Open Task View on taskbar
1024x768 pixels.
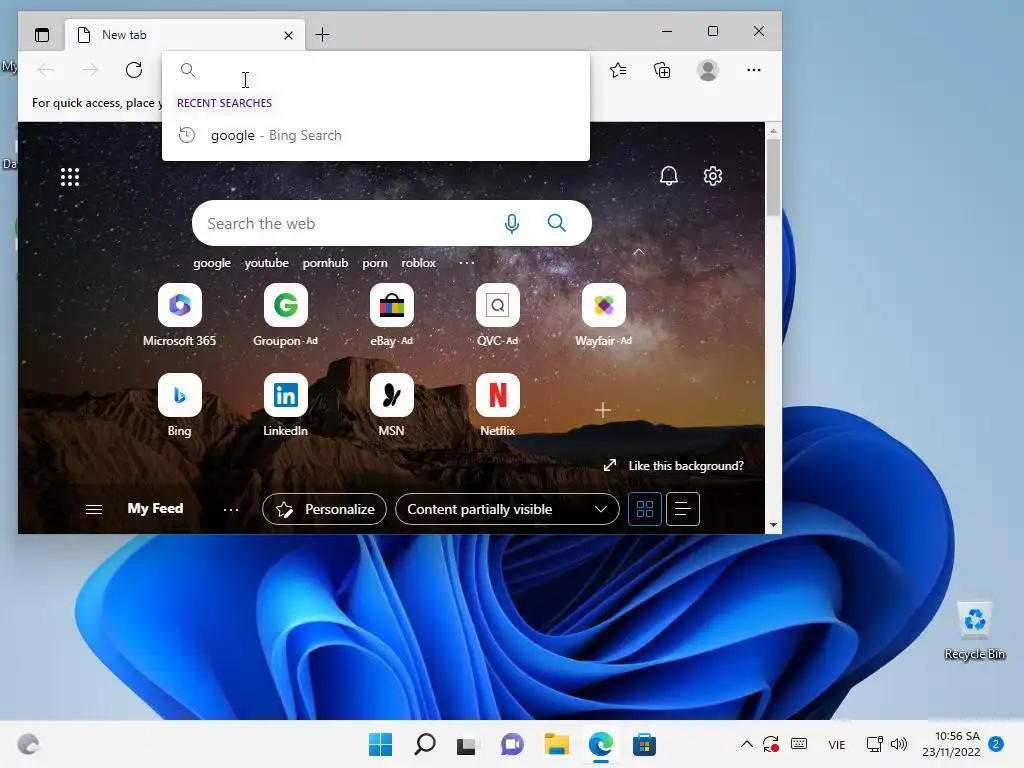466,744
